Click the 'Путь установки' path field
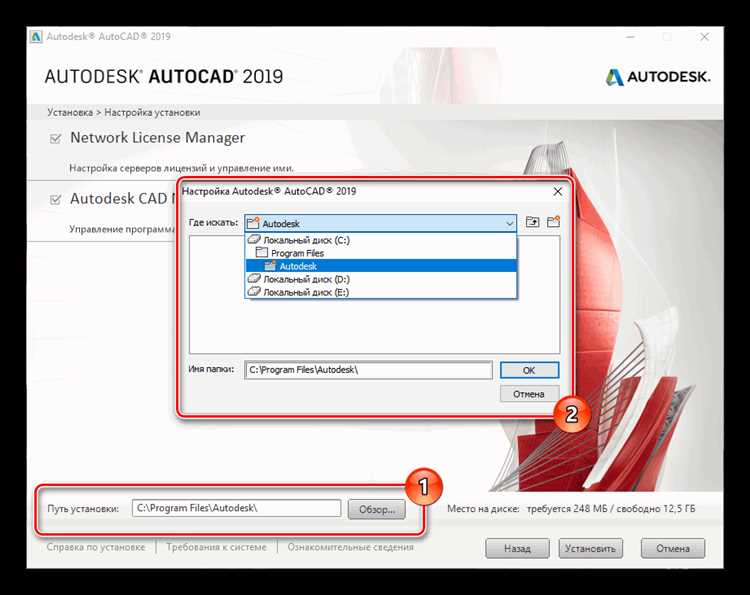The height and width of the screenshot is (595, 750). [236, 508]
